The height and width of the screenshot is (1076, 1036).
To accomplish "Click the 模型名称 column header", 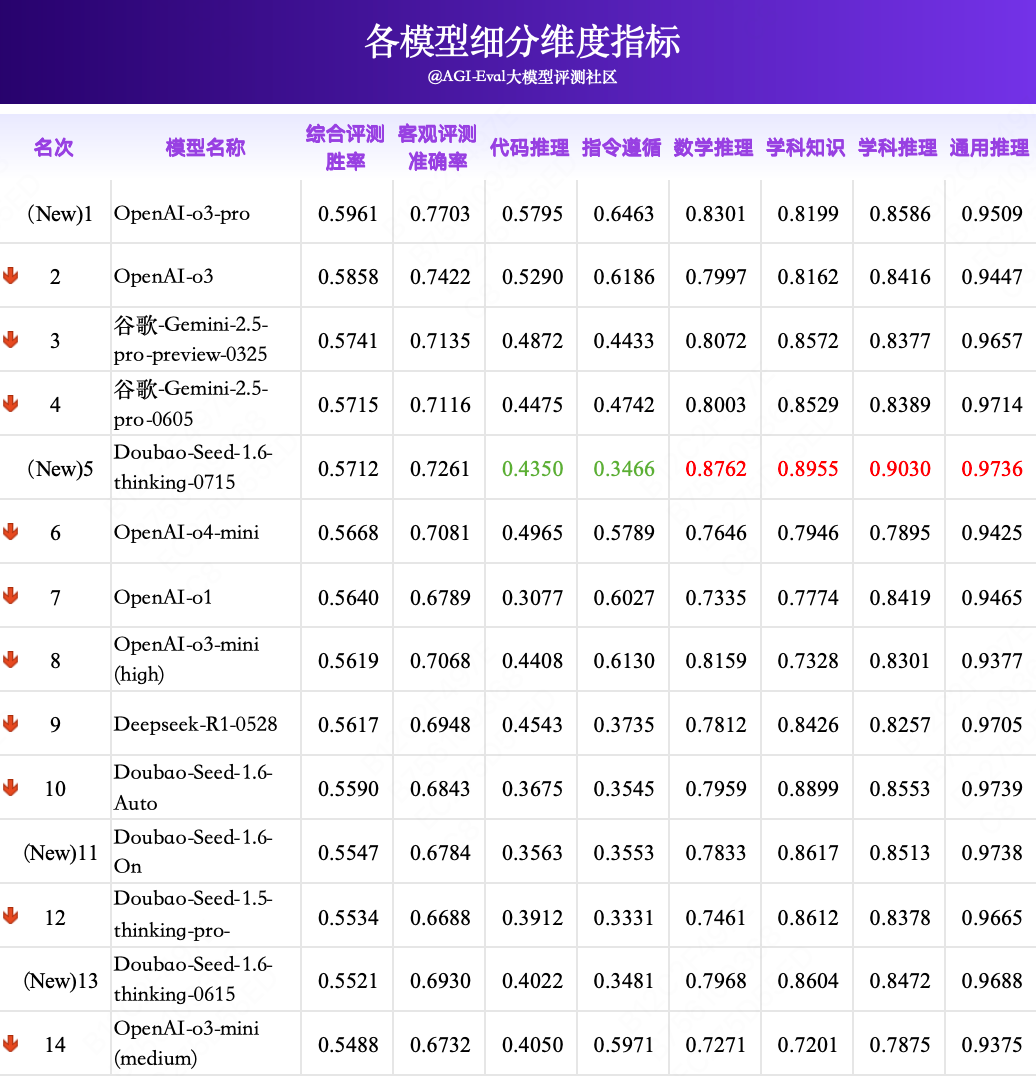I will click(x=205, y=148).
